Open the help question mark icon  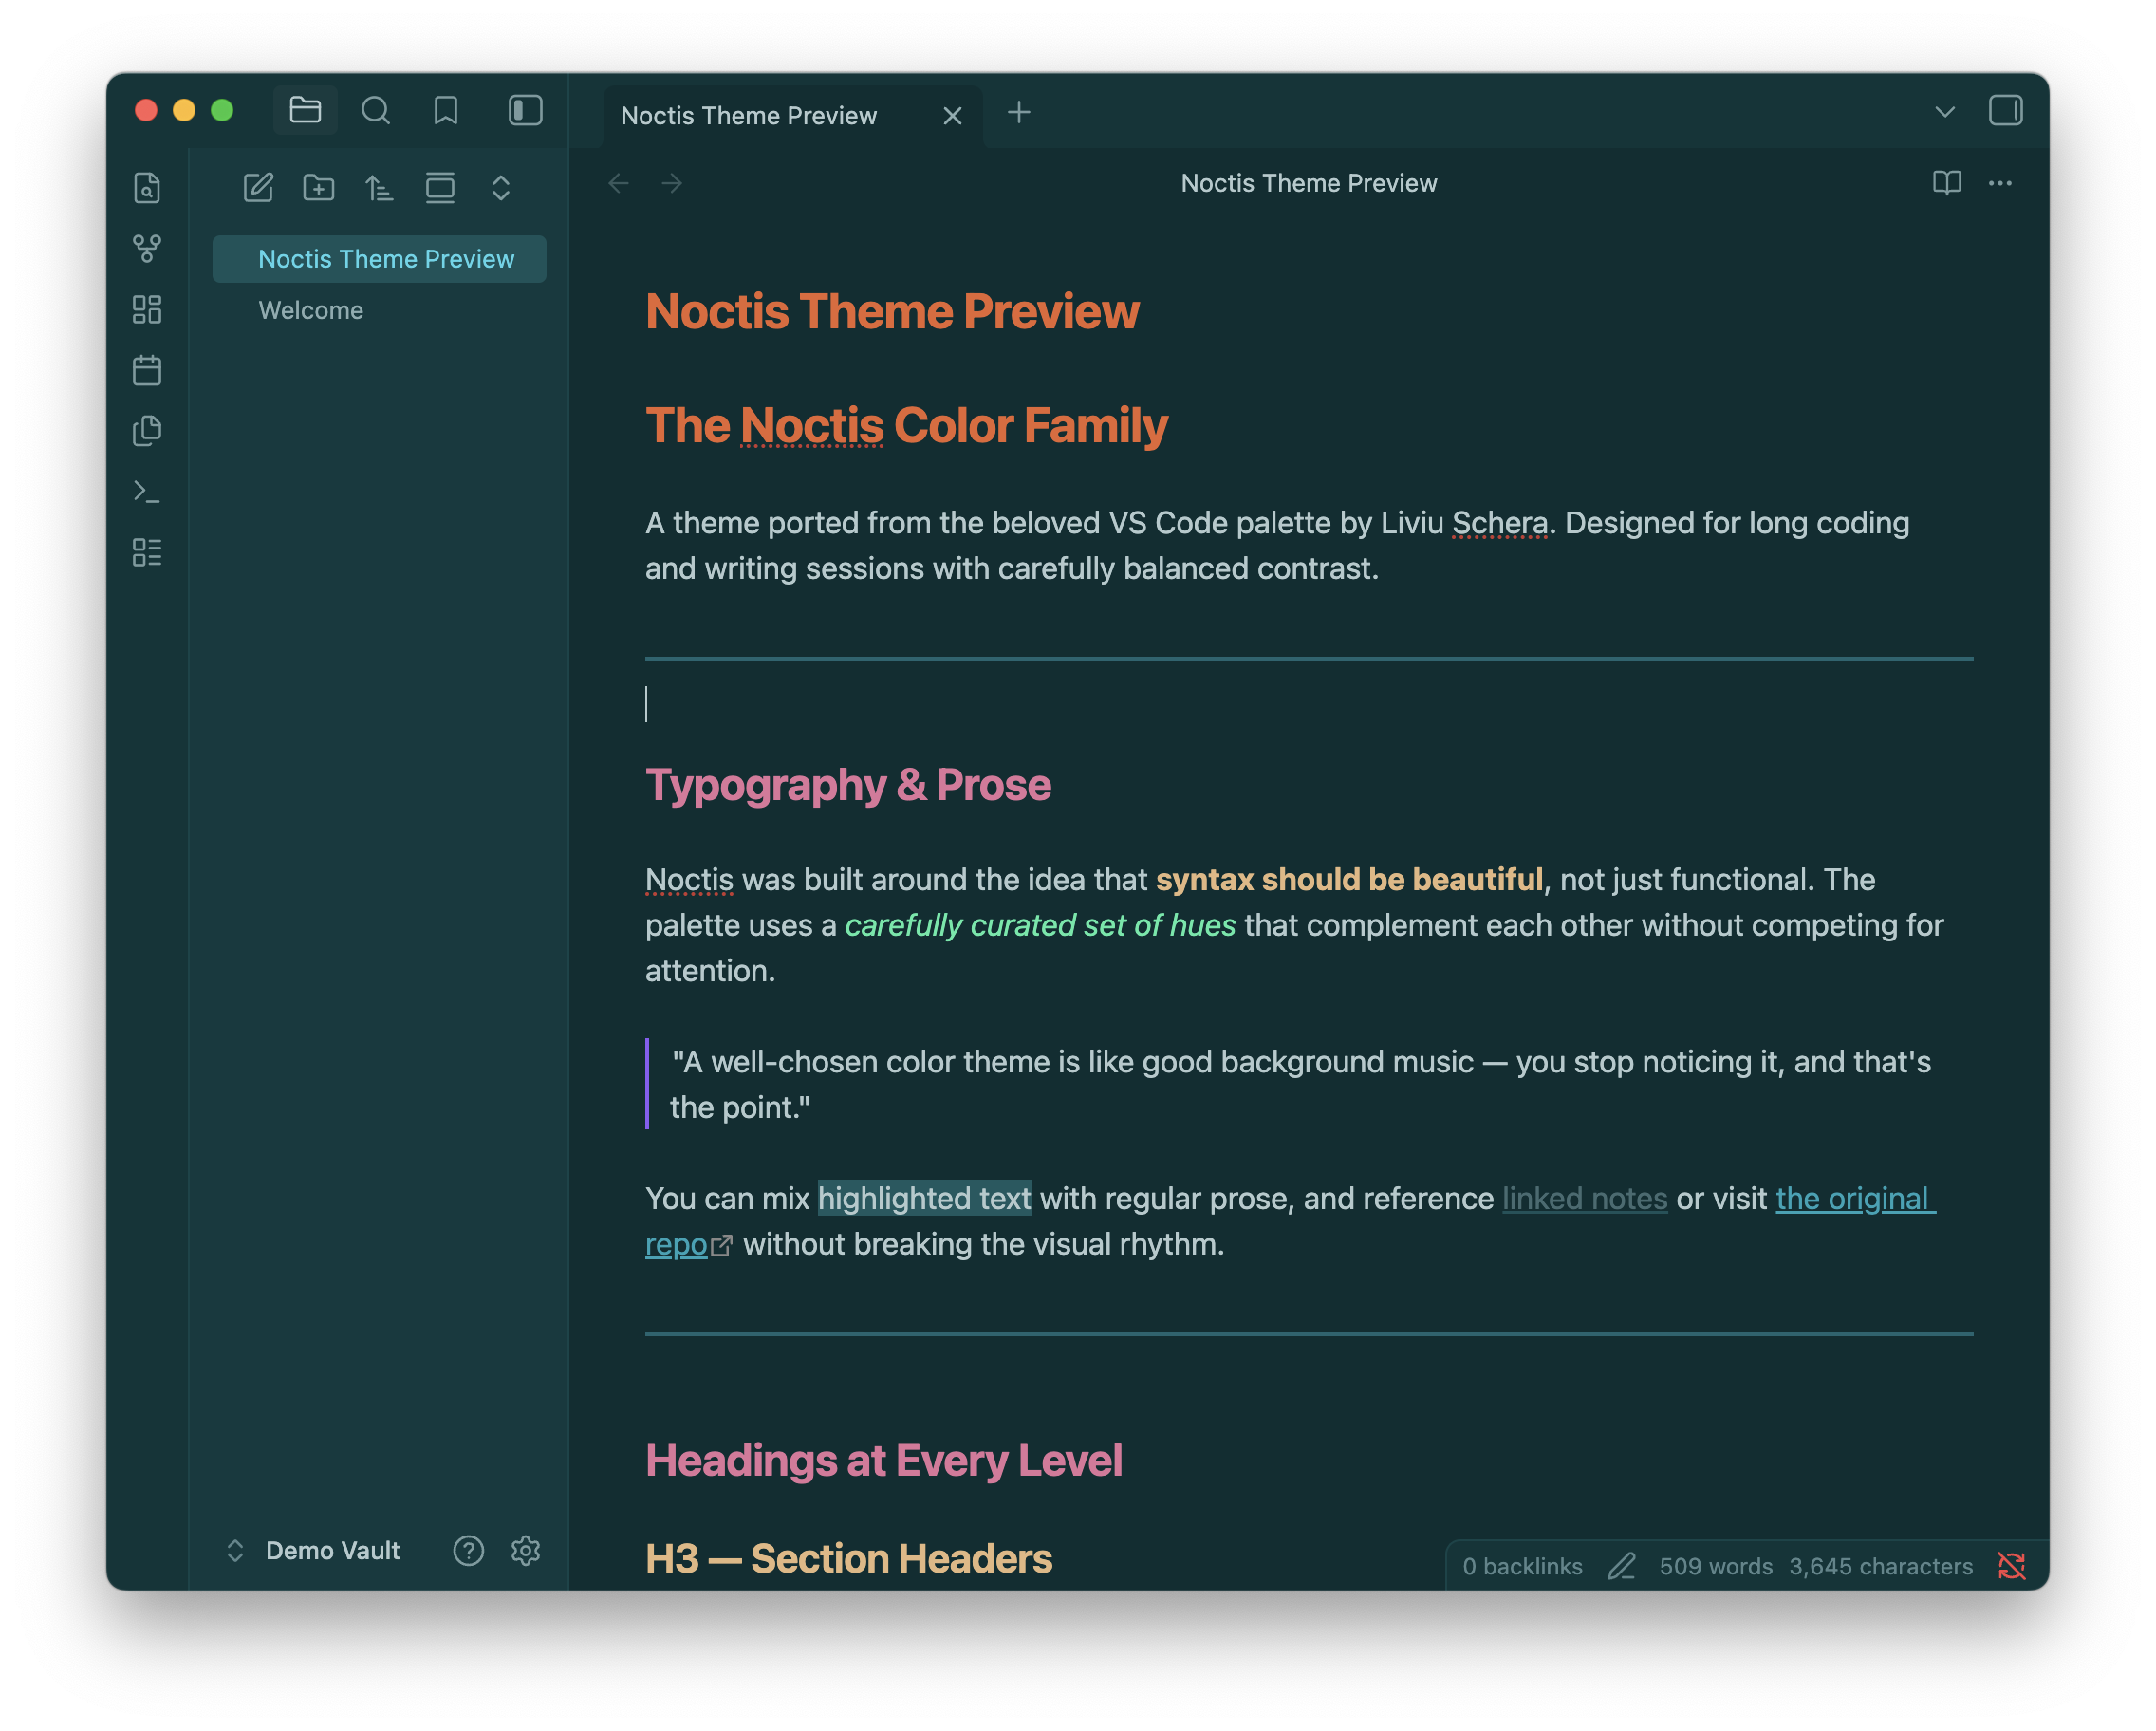click(x=468, y=1550)
